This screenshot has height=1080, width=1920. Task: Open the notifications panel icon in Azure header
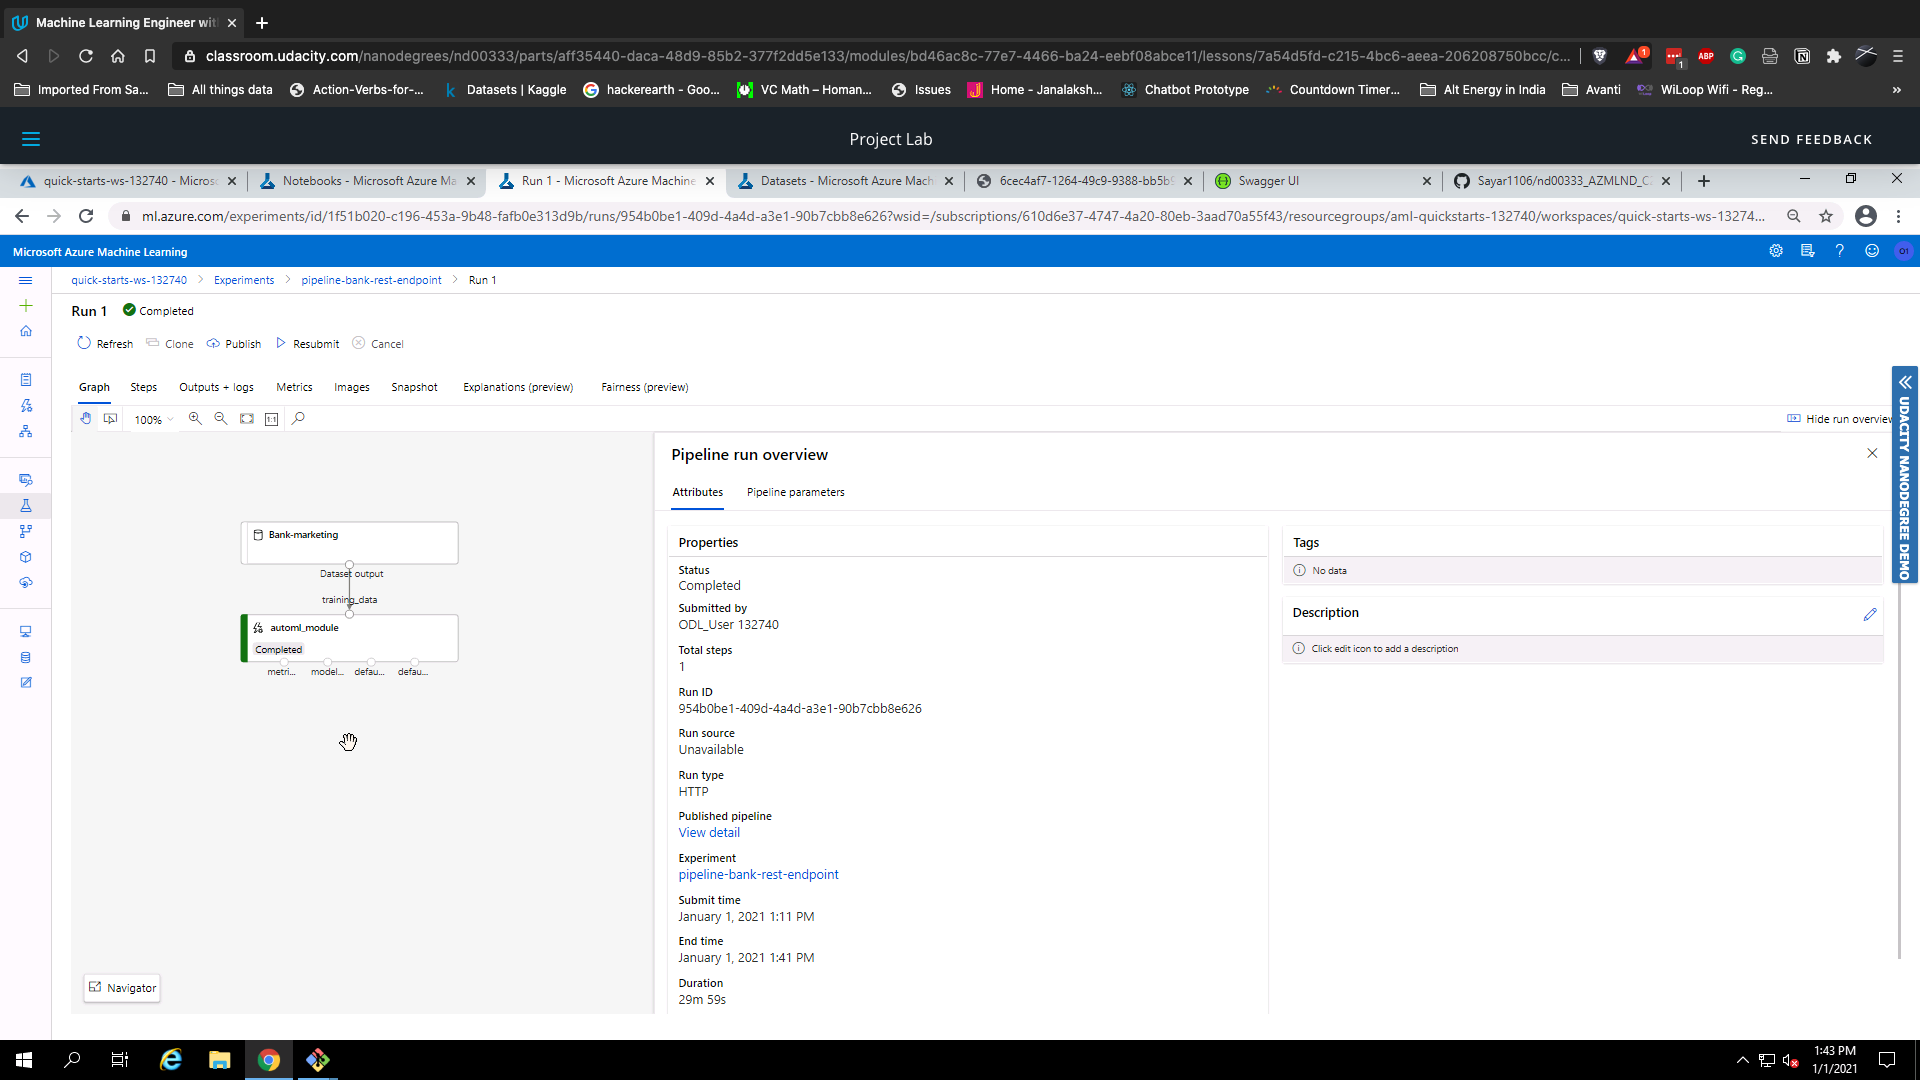(1808, 251)
